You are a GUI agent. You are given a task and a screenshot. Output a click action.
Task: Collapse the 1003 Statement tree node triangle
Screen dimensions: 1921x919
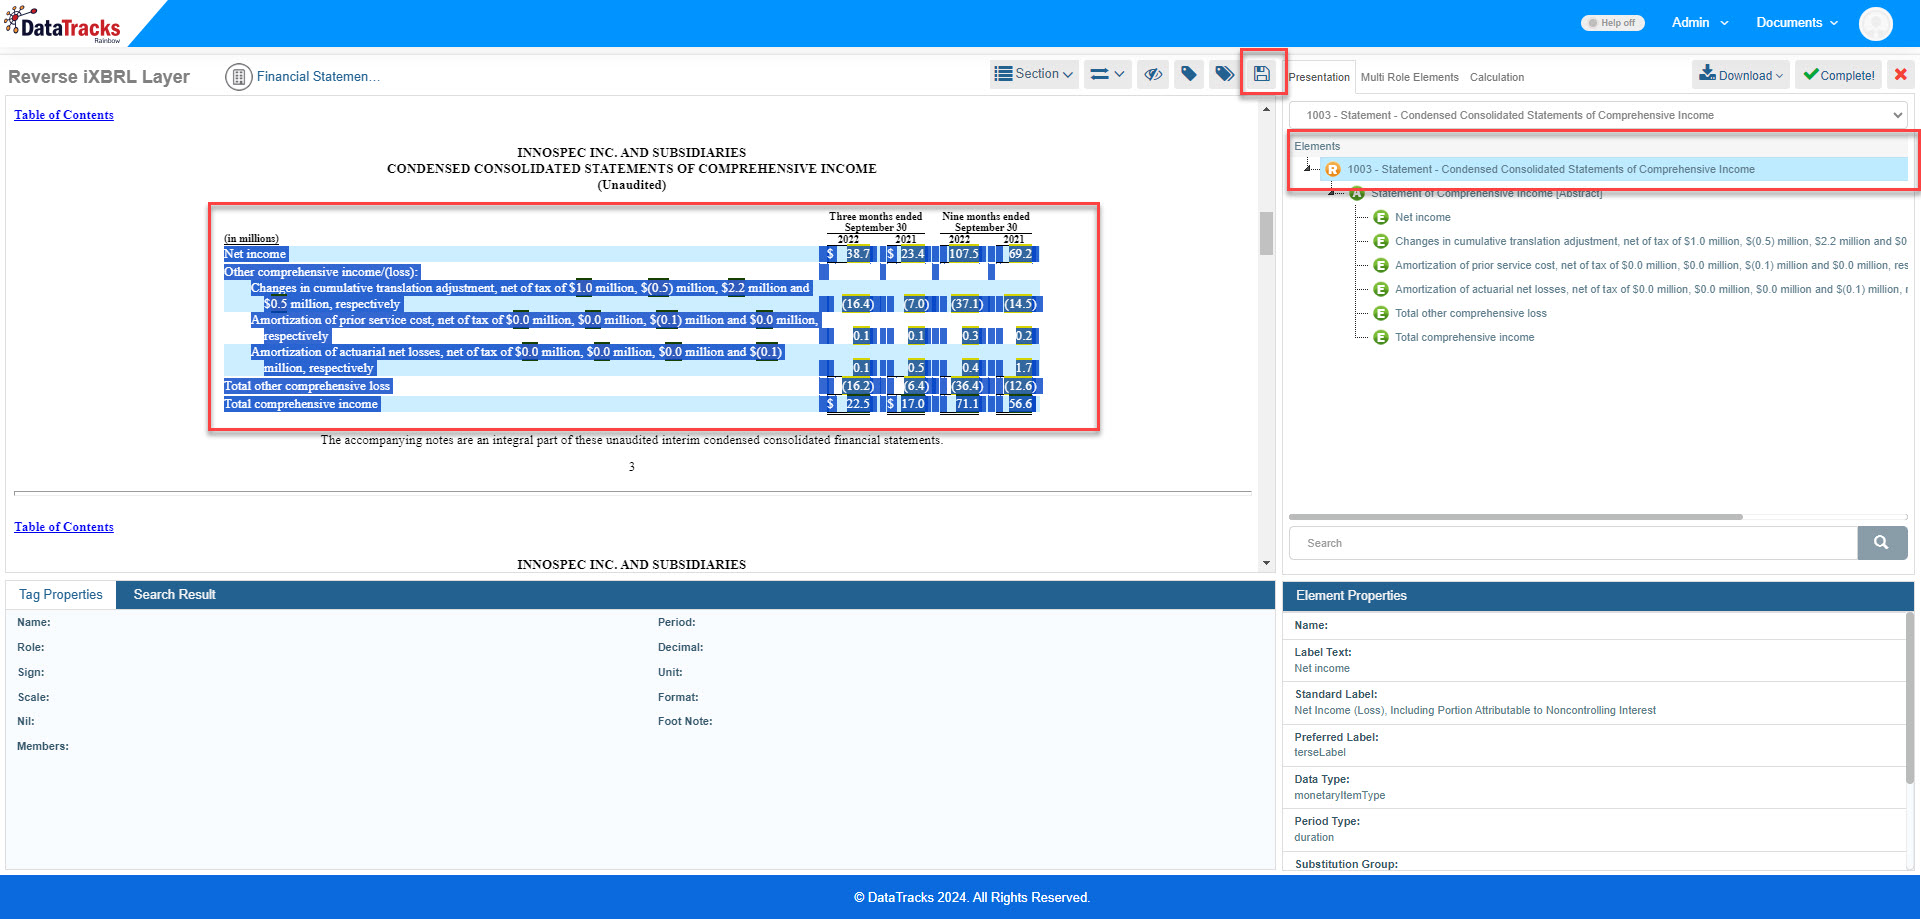(1308, 169)
